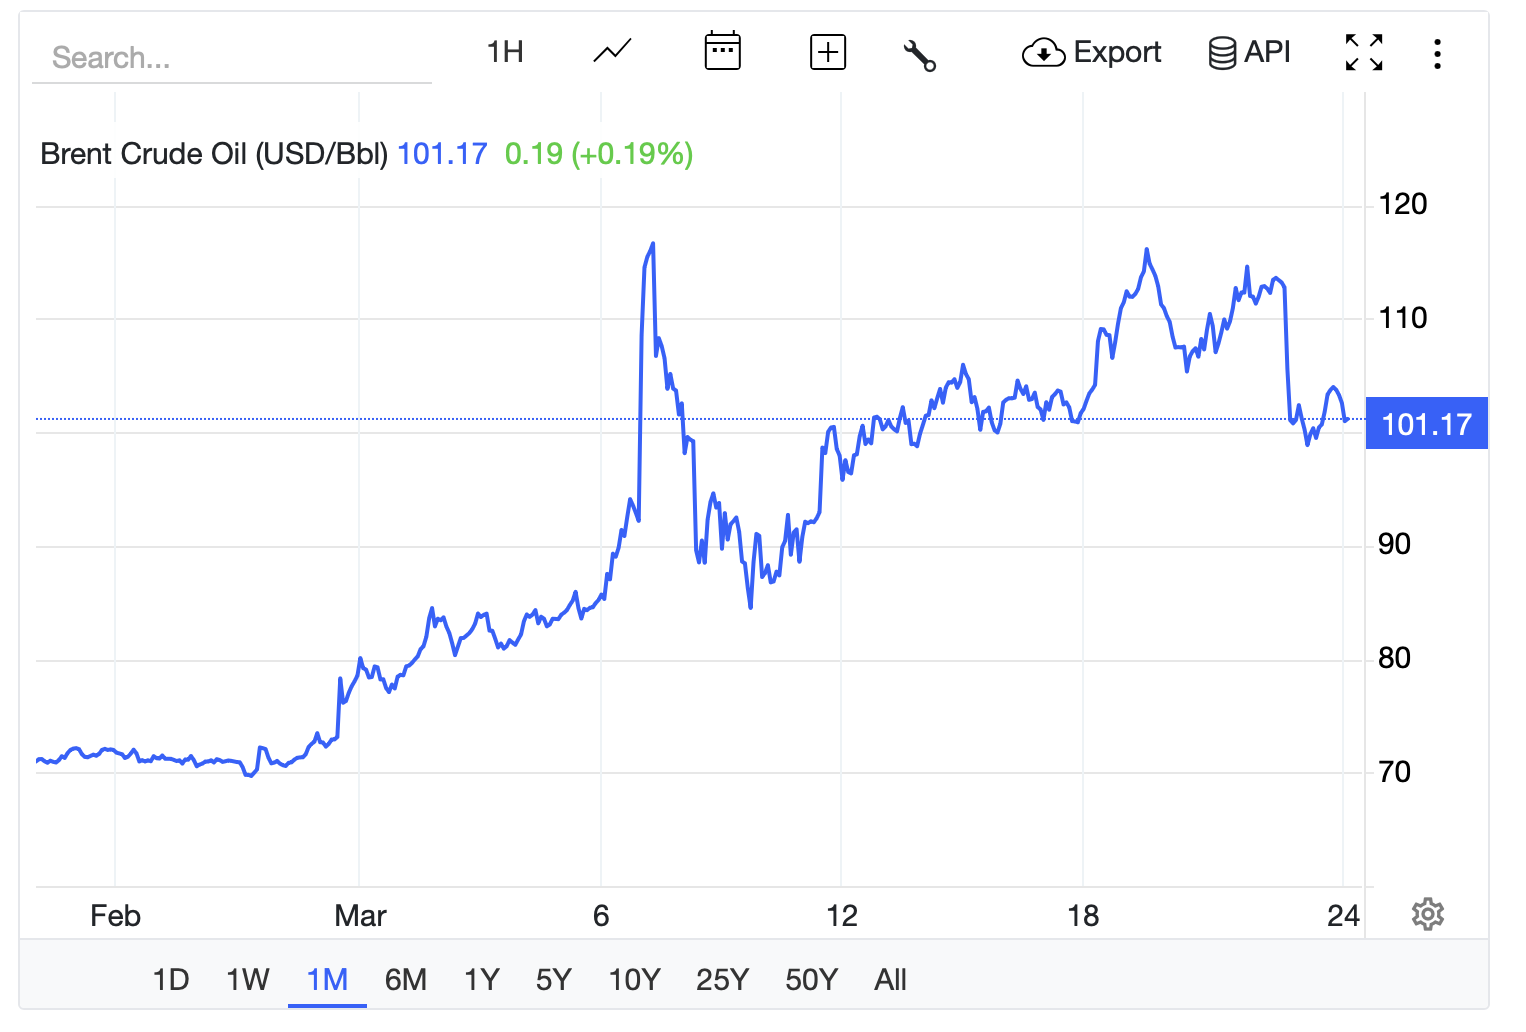Click the blue 101.17 price label
The width and height of the screenshot is (1526, 1032).
[1427, 423]
